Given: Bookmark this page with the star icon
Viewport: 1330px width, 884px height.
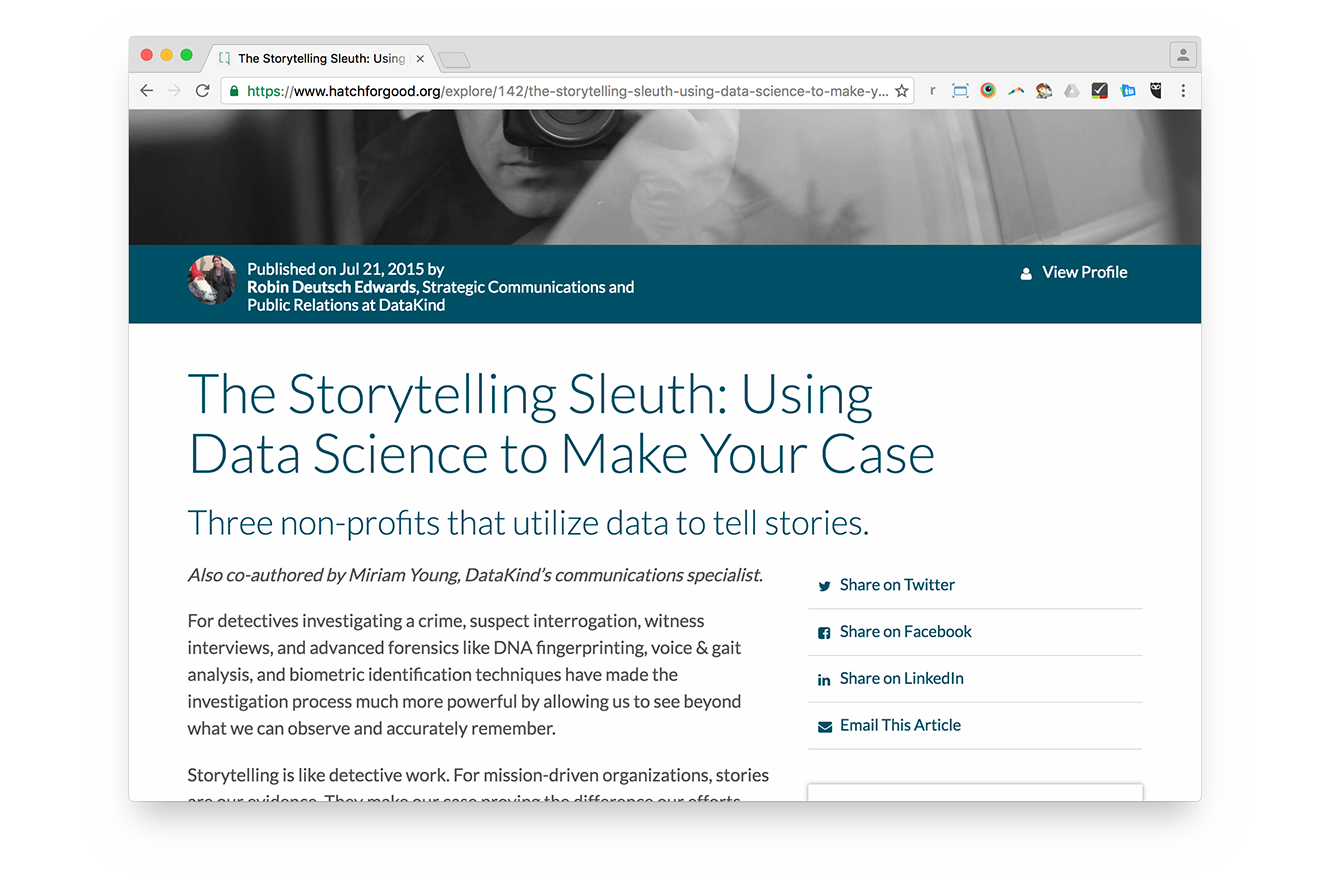Looking at the screenshot, I should click(x=901, y=91).
